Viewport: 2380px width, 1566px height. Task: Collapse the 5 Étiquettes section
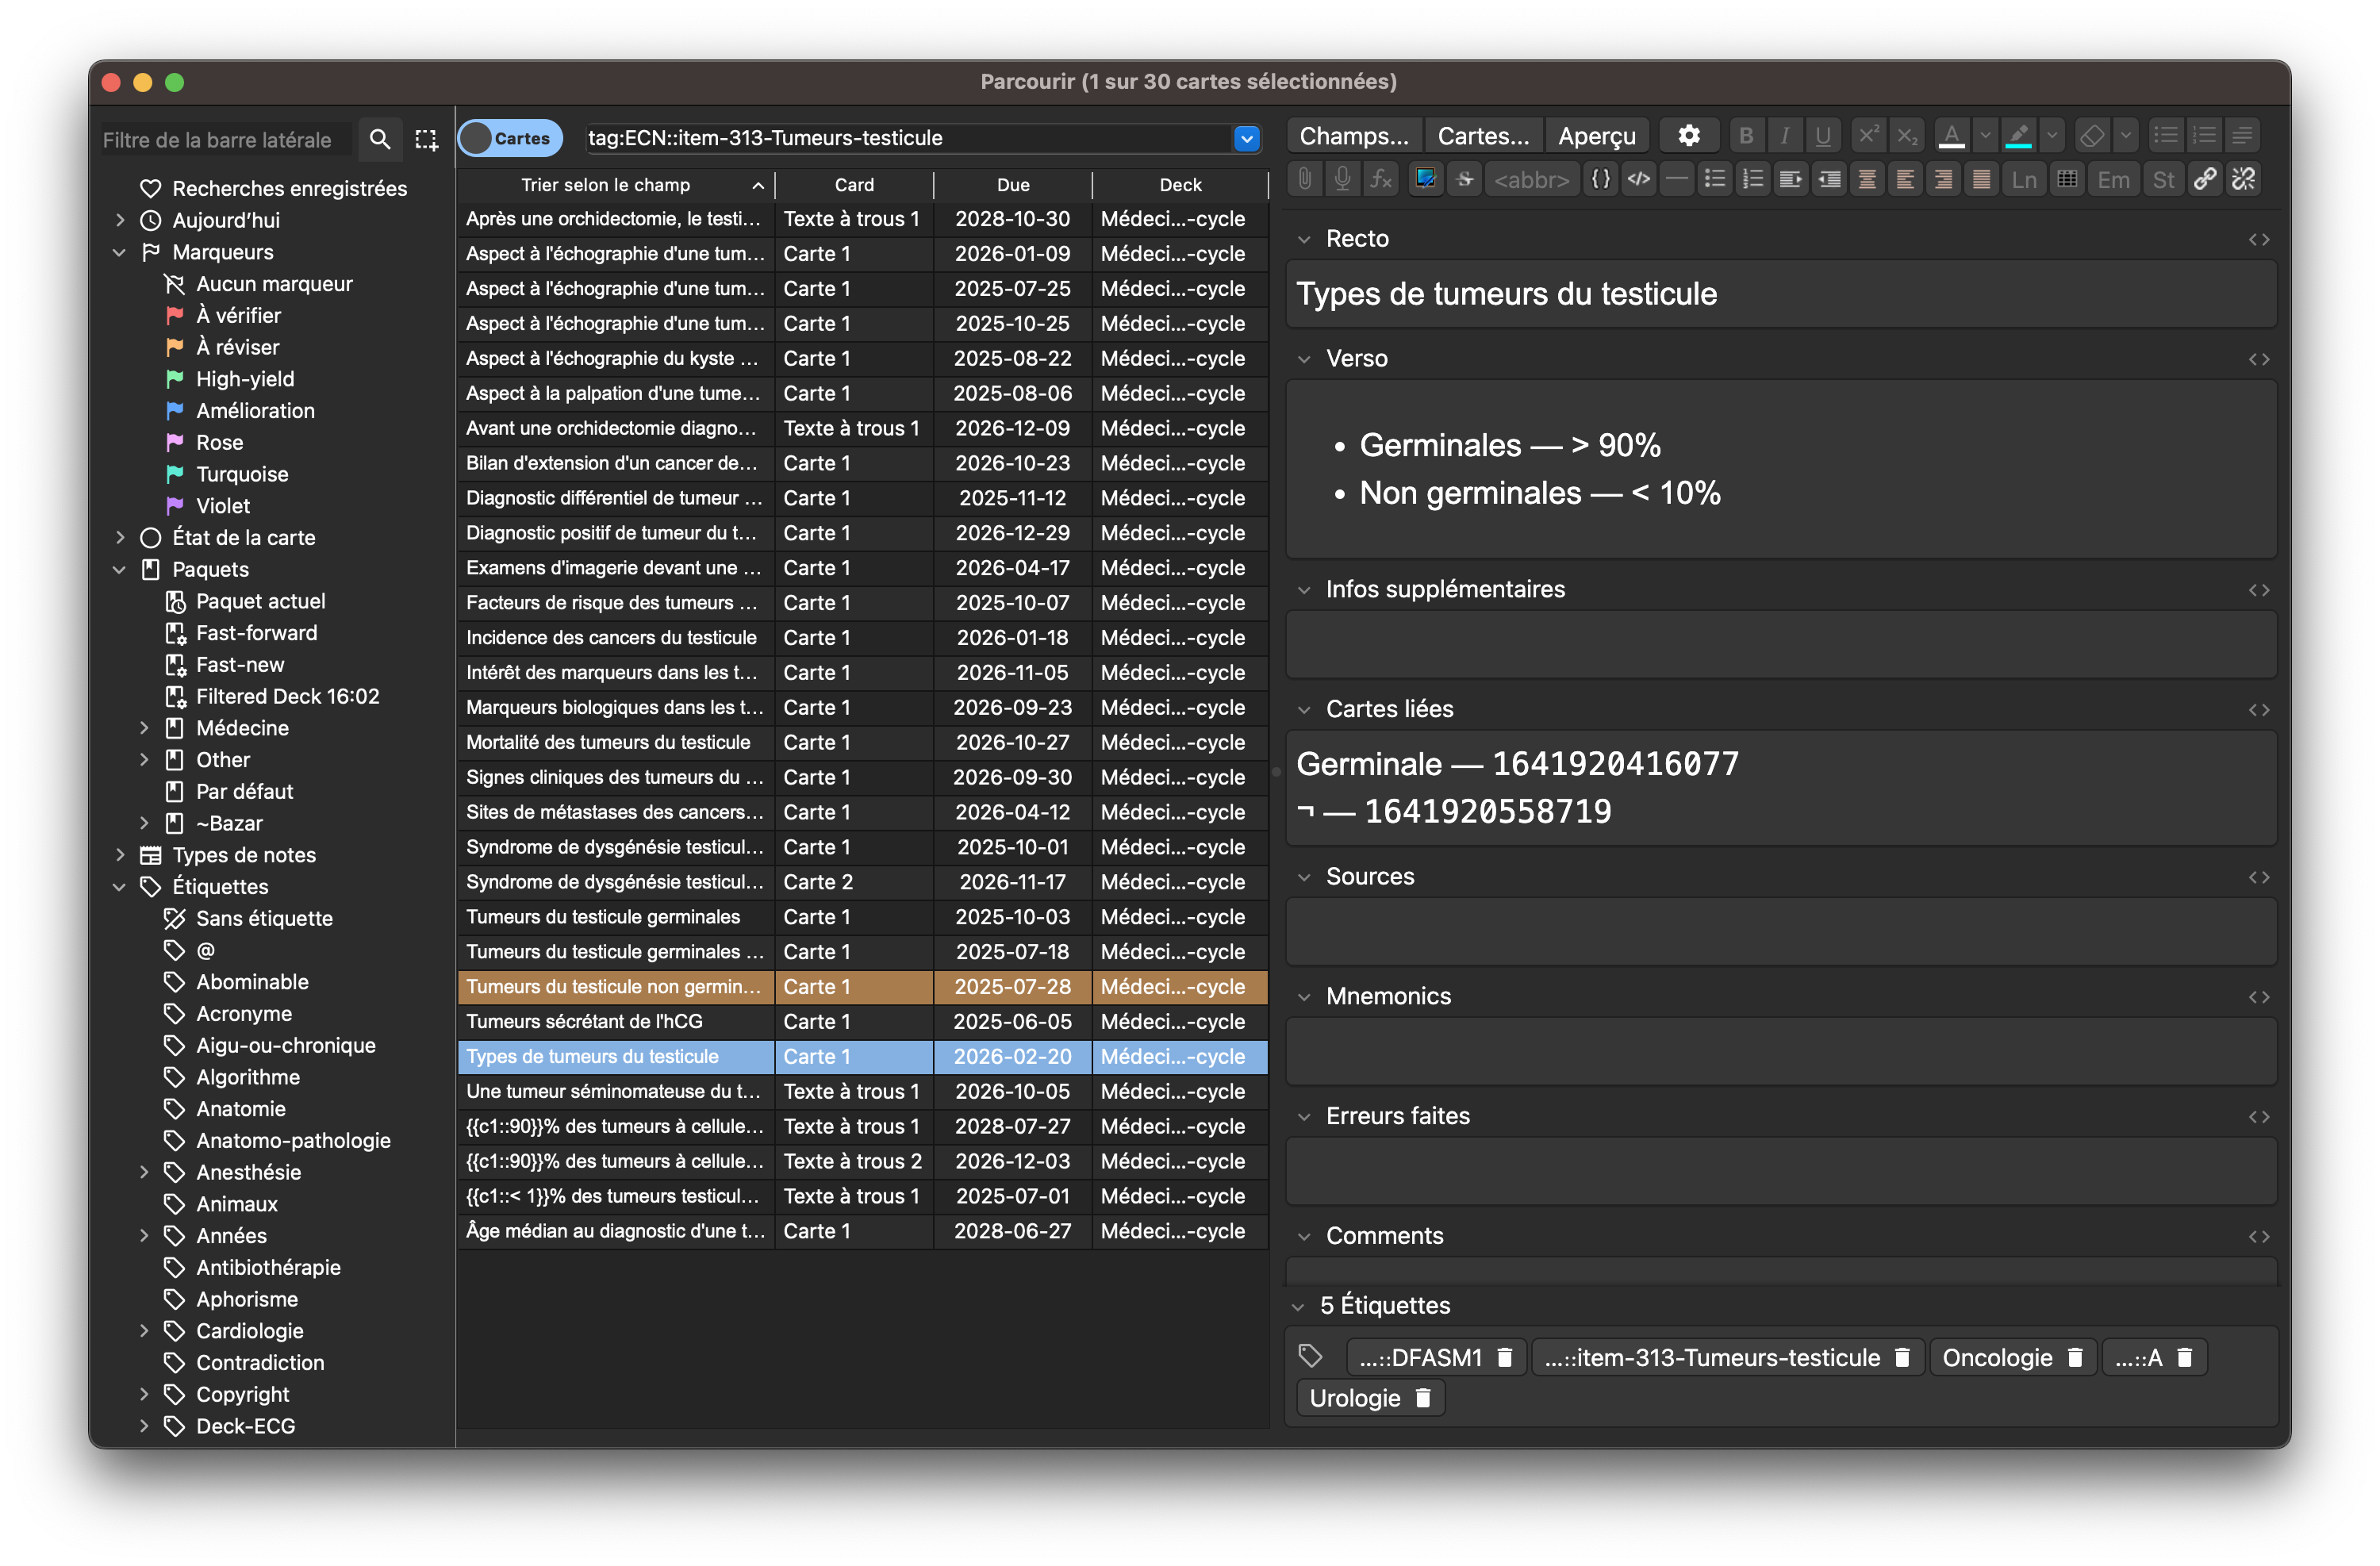(x=1298, y=1306)
